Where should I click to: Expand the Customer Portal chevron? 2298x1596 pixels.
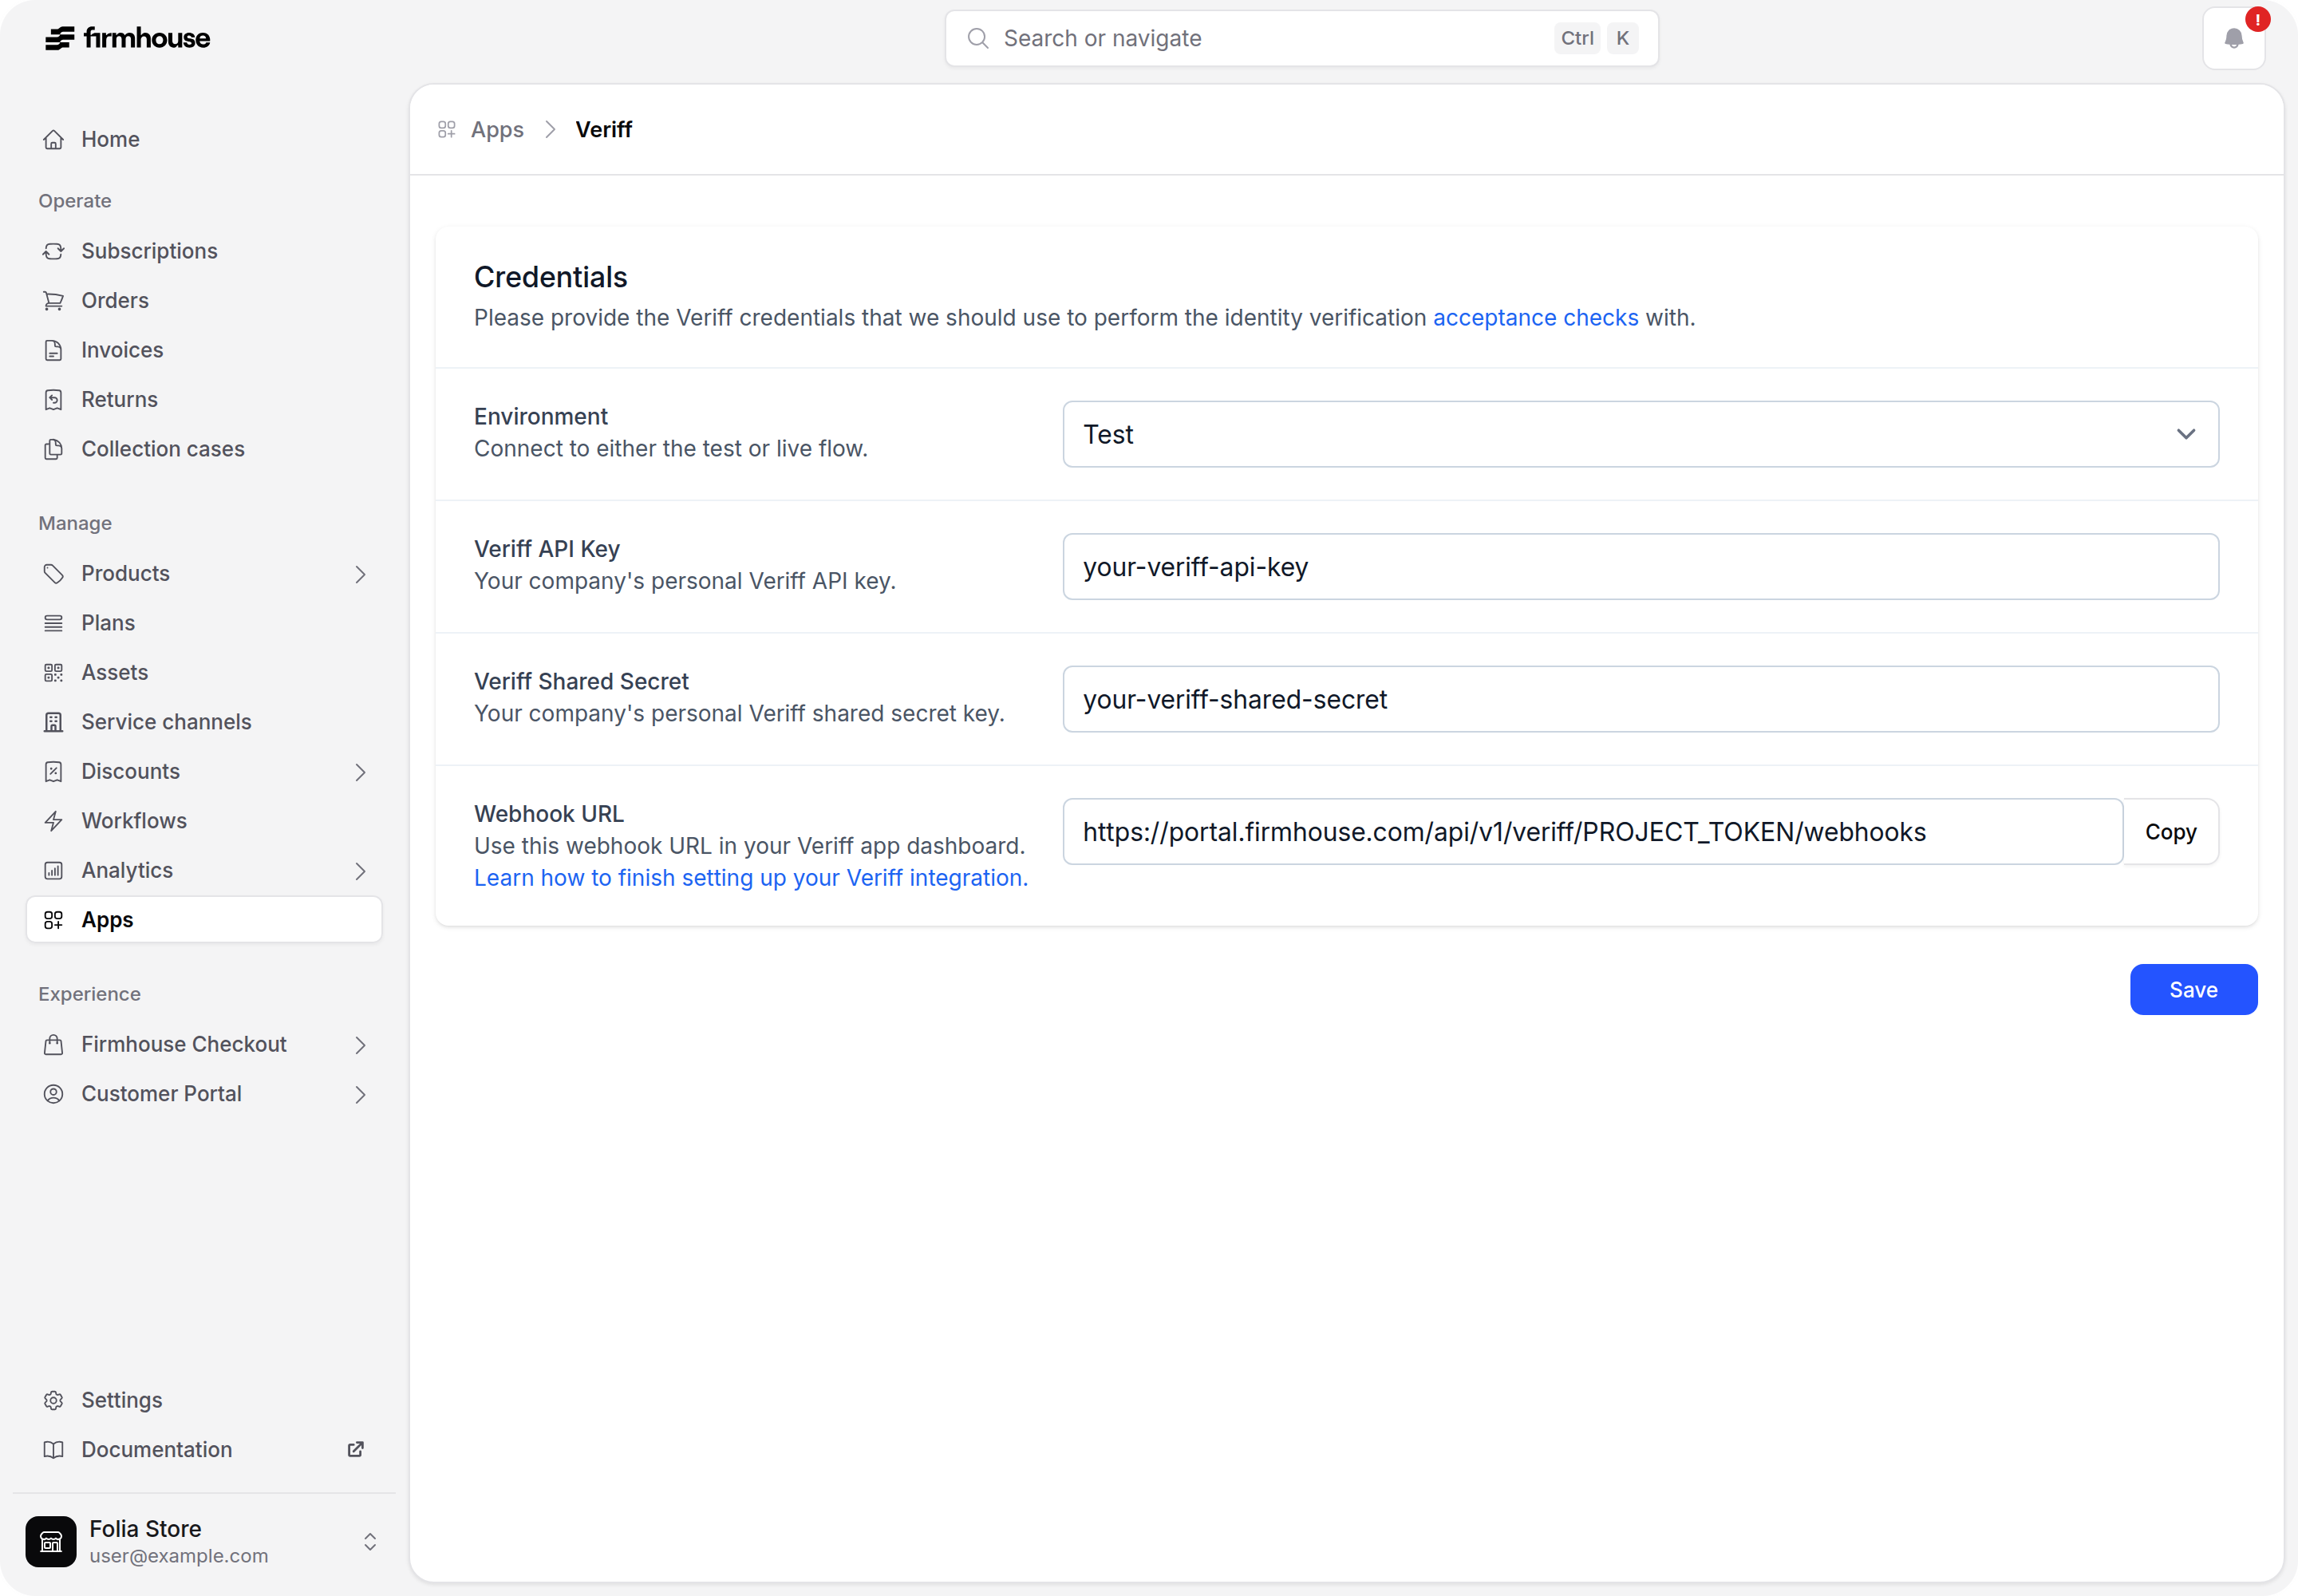[360, 1095]
